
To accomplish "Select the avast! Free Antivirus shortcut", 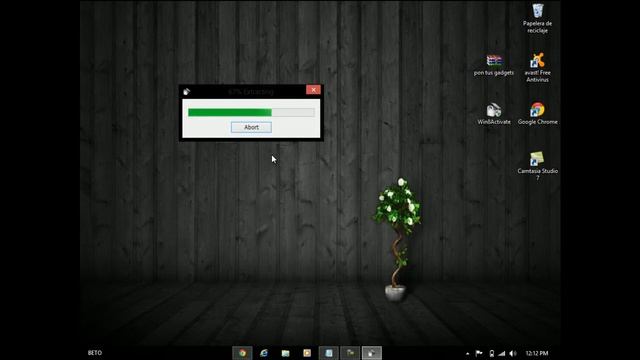I will tap(537, 67).
